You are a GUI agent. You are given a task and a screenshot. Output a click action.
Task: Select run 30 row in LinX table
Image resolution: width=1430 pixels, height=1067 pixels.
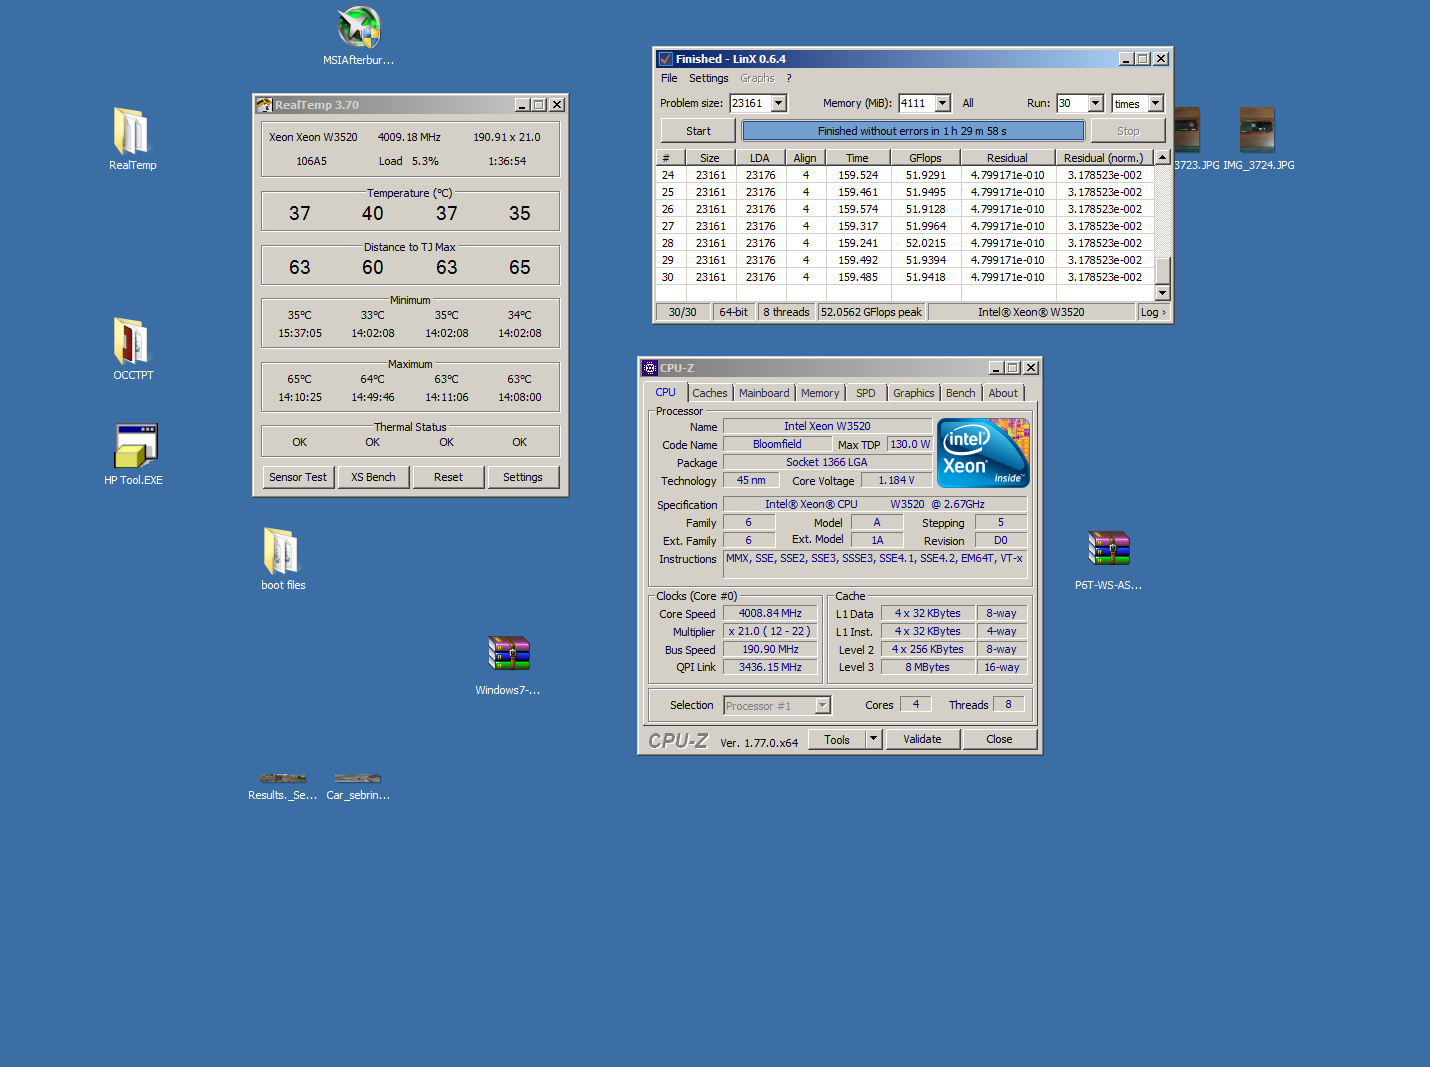tap(905, 277)
